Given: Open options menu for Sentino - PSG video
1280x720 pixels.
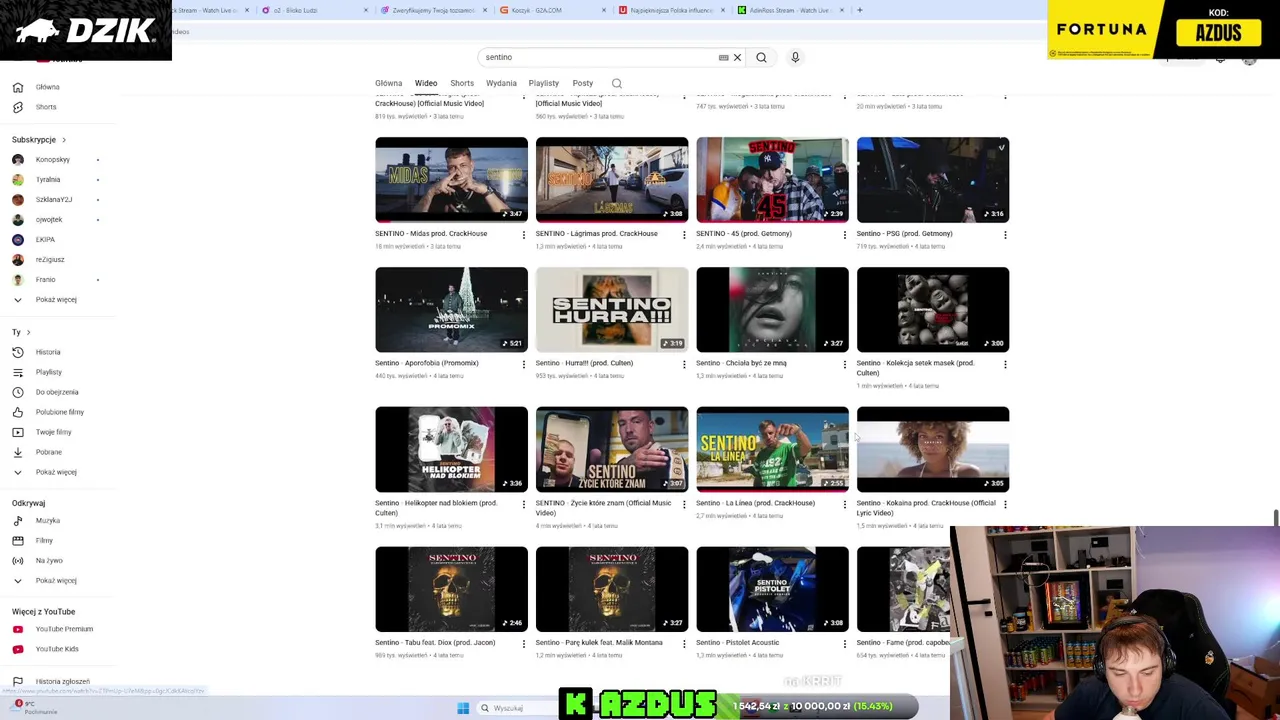Looking at the screenshot, I should tap(1005, 235).
